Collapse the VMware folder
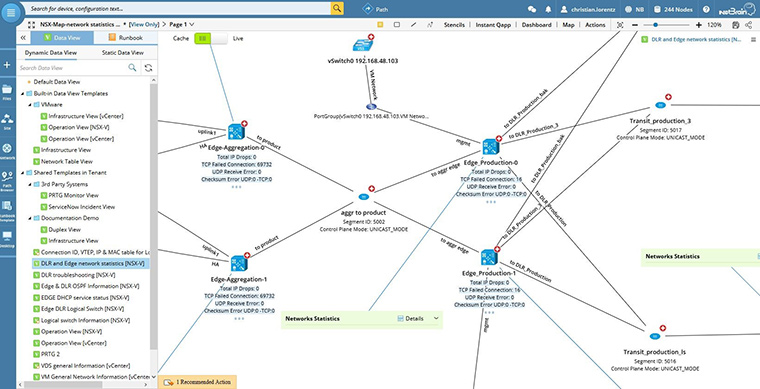 tap(30, 105)
